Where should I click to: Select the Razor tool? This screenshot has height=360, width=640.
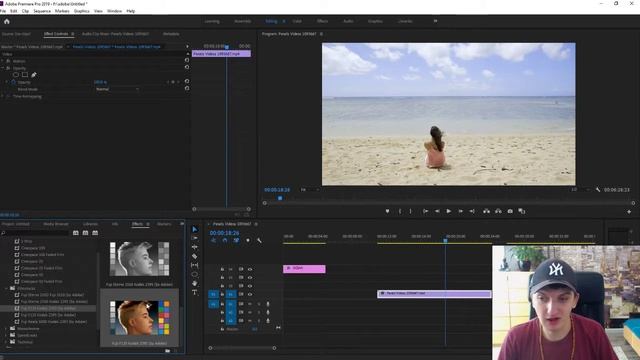point(195,256)
